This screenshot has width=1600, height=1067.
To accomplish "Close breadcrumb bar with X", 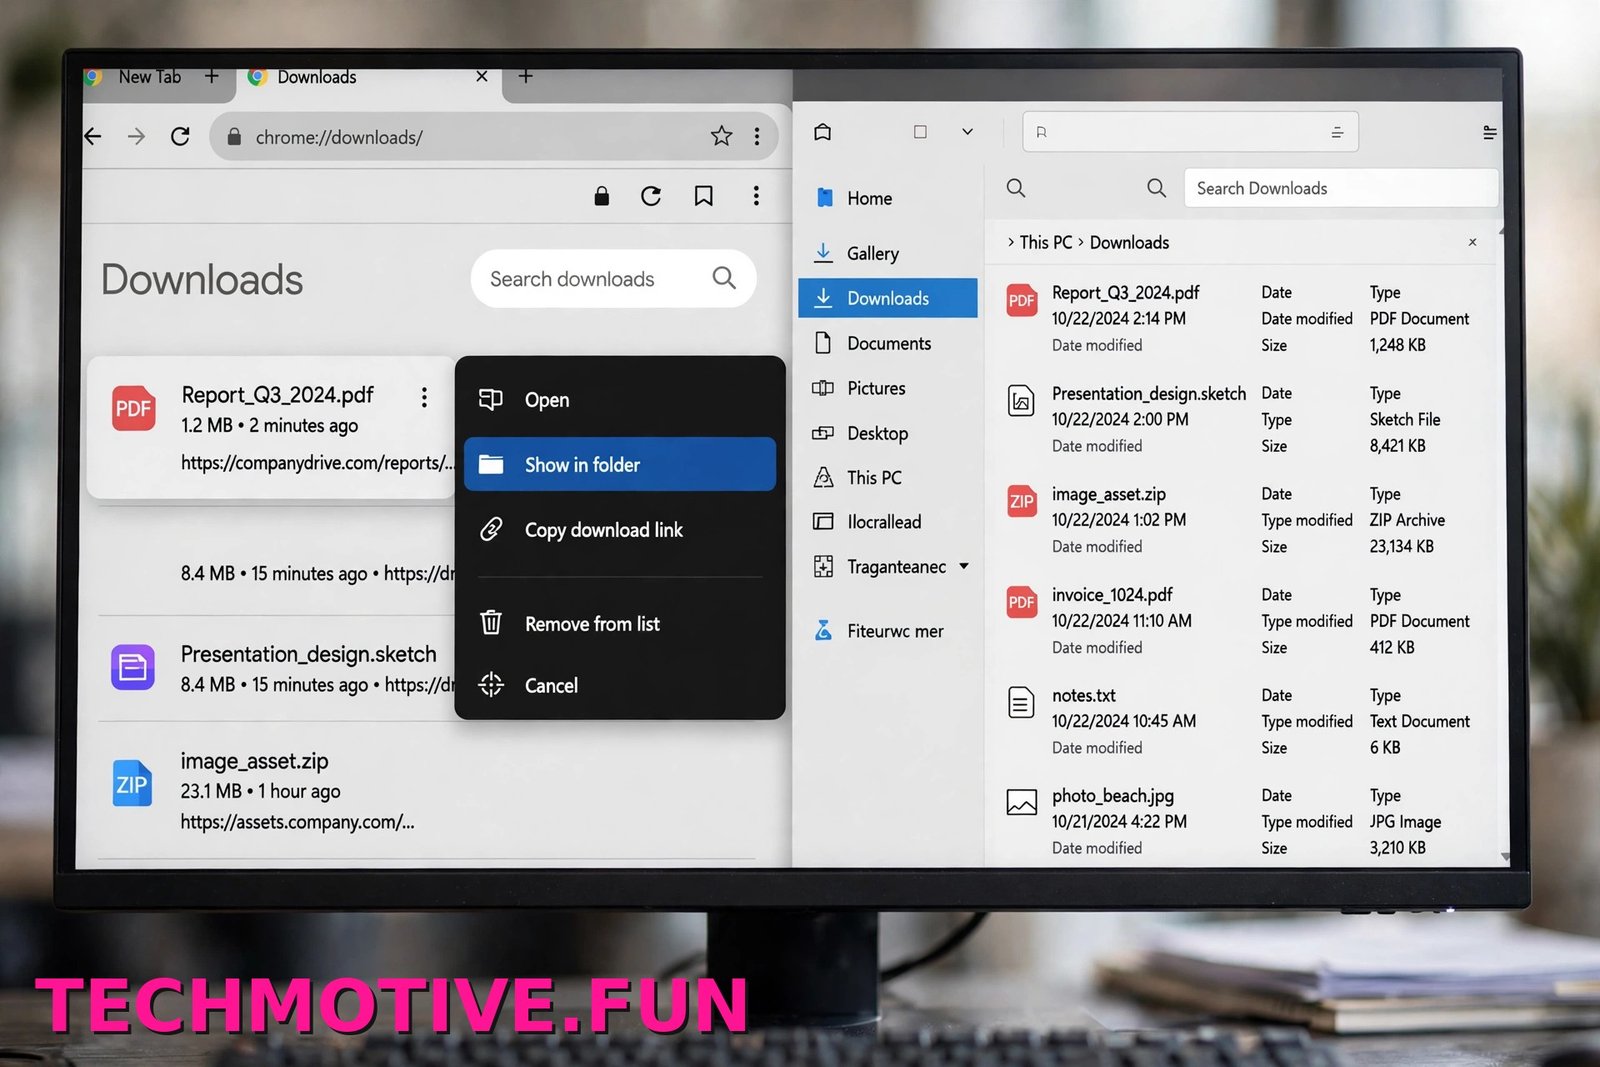I will pyautogui.click(x=1472, y=242).
